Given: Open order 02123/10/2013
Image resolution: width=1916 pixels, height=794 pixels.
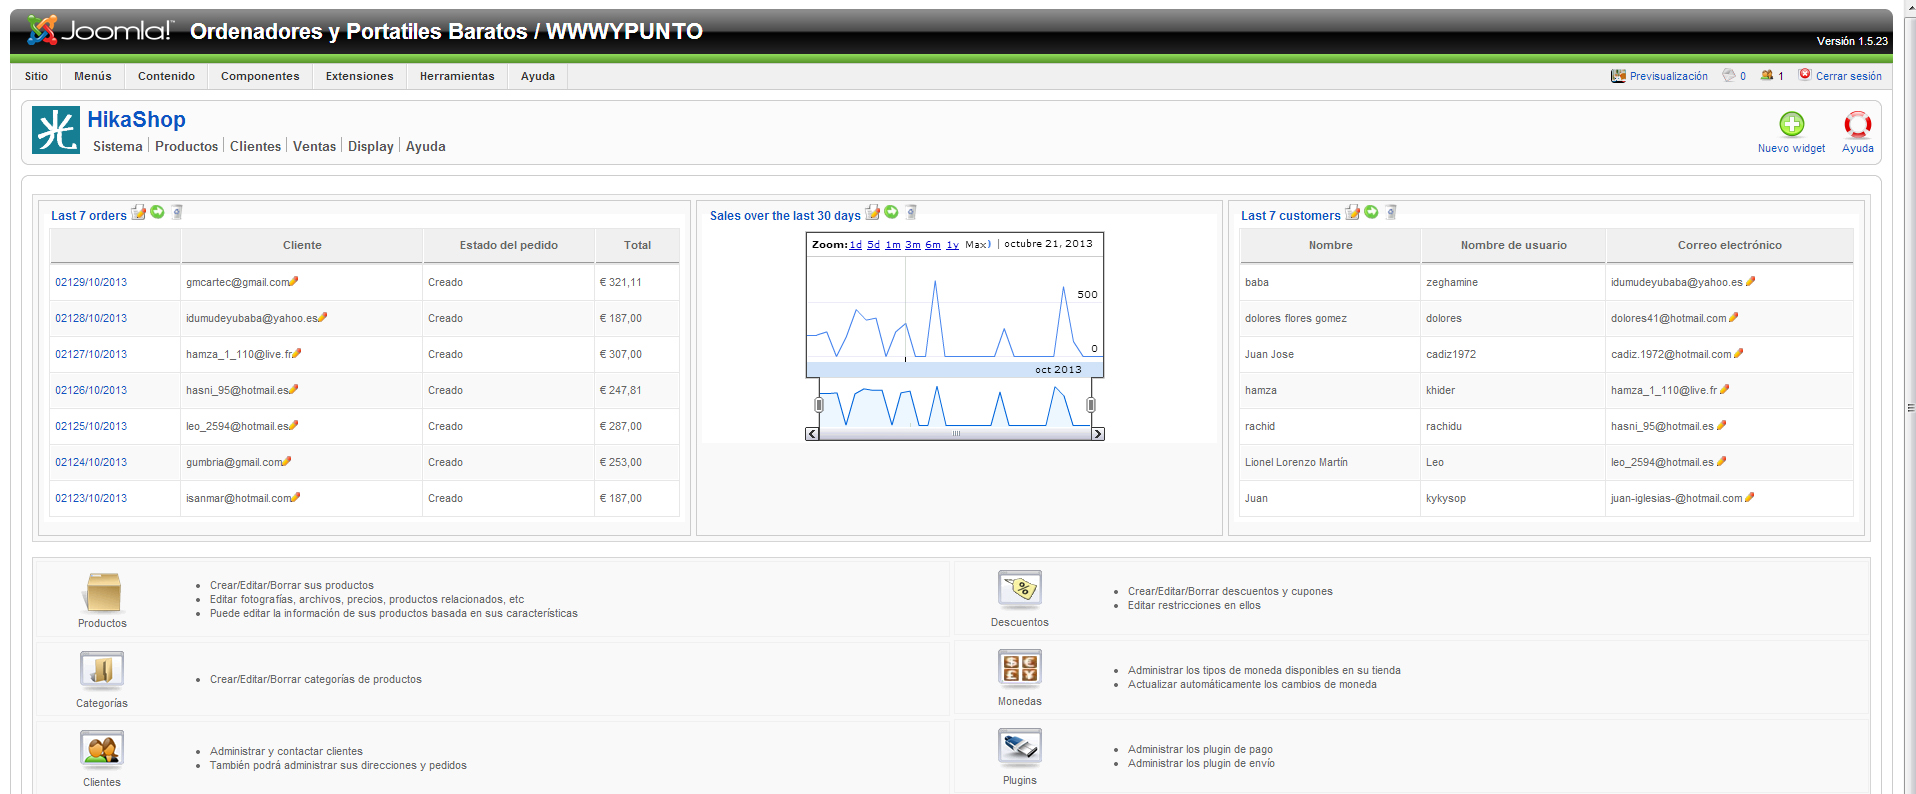Looking at the screenshot, I should coord(91,498).
